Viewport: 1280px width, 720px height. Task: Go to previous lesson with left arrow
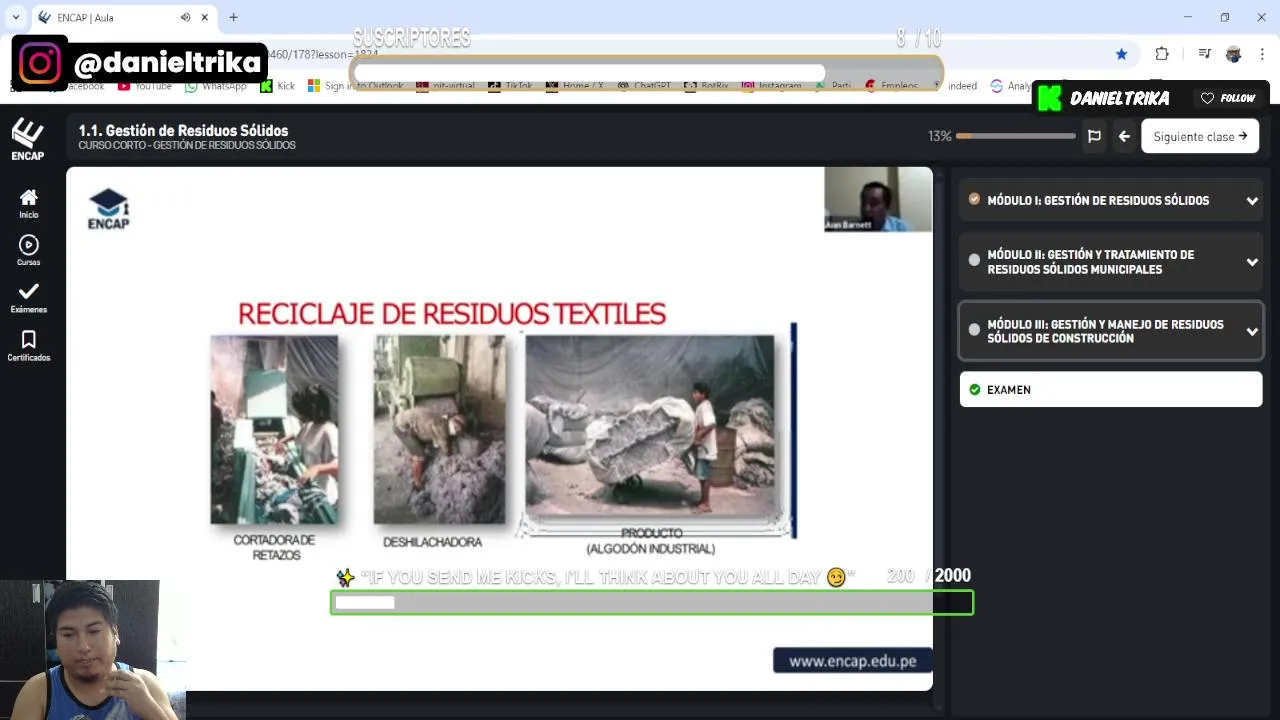coord(1124,136)
